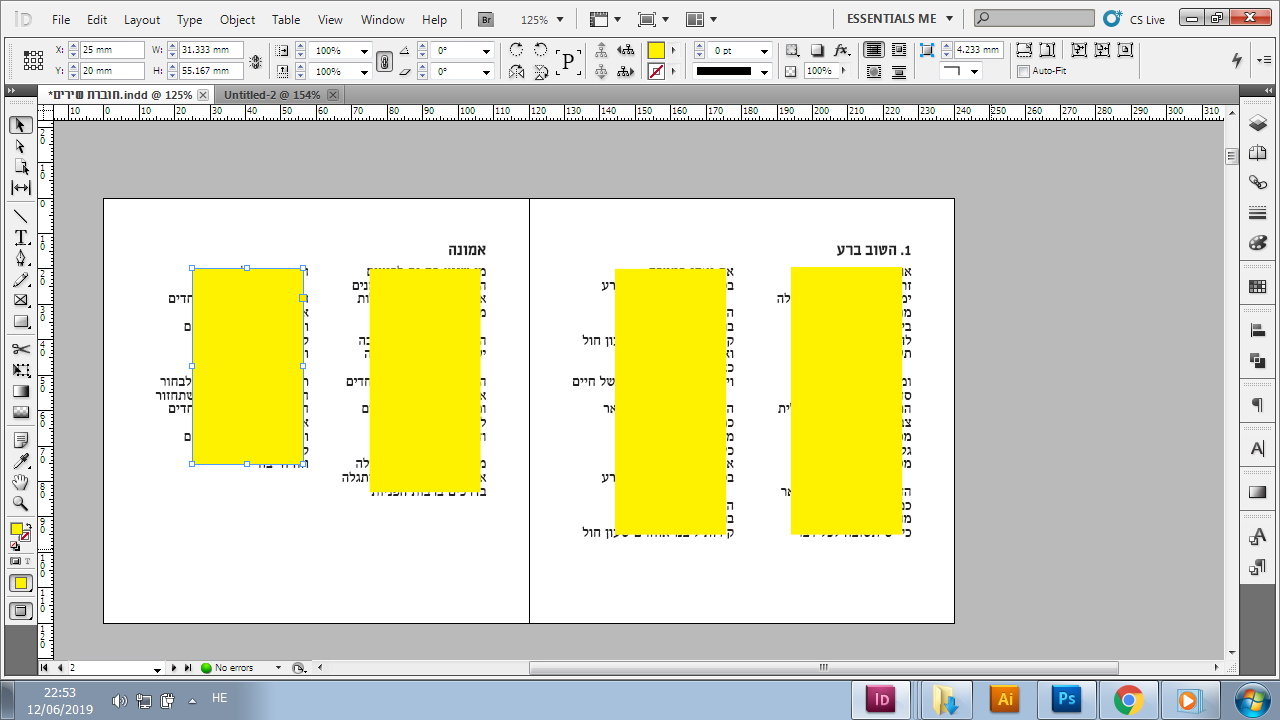Viewport: 1280px width, 720px height.
Task: Click the Flip Vertical icon
Action: pyautogui.click(x=541, y=72)
